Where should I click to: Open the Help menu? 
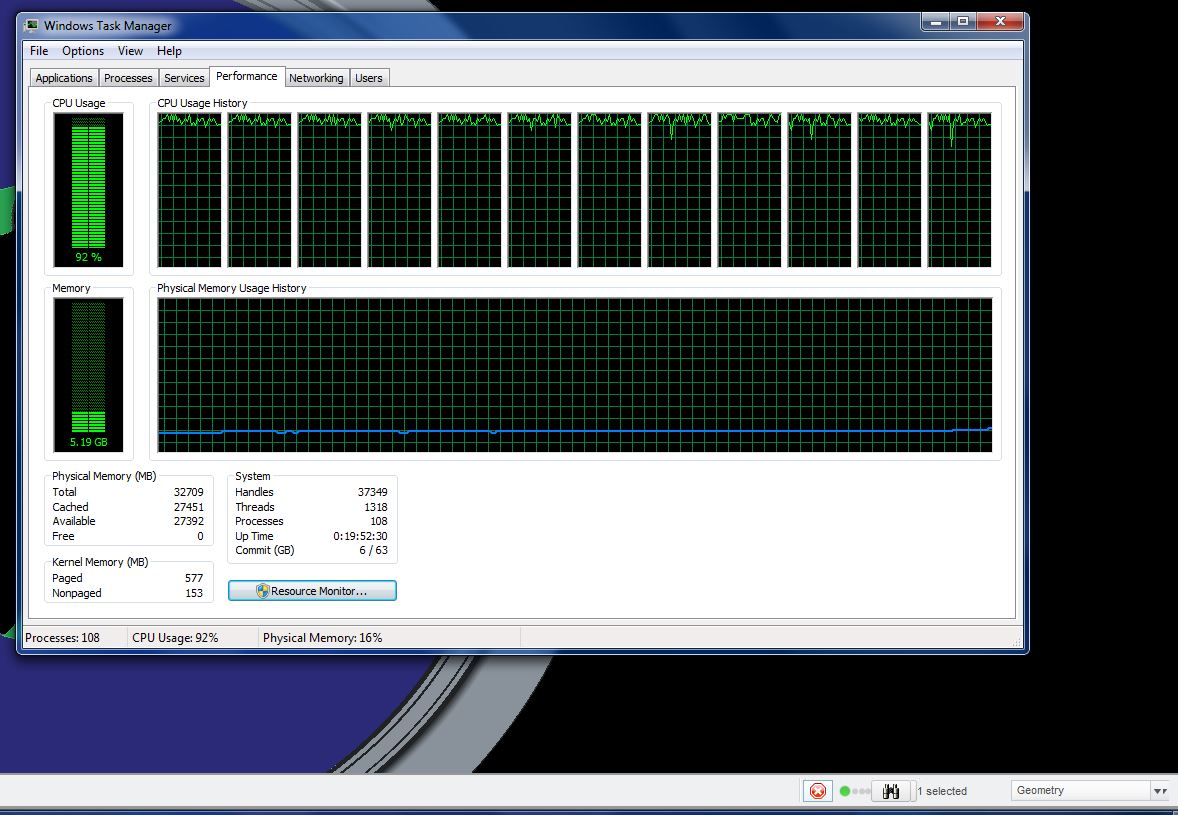click(169, 51)
